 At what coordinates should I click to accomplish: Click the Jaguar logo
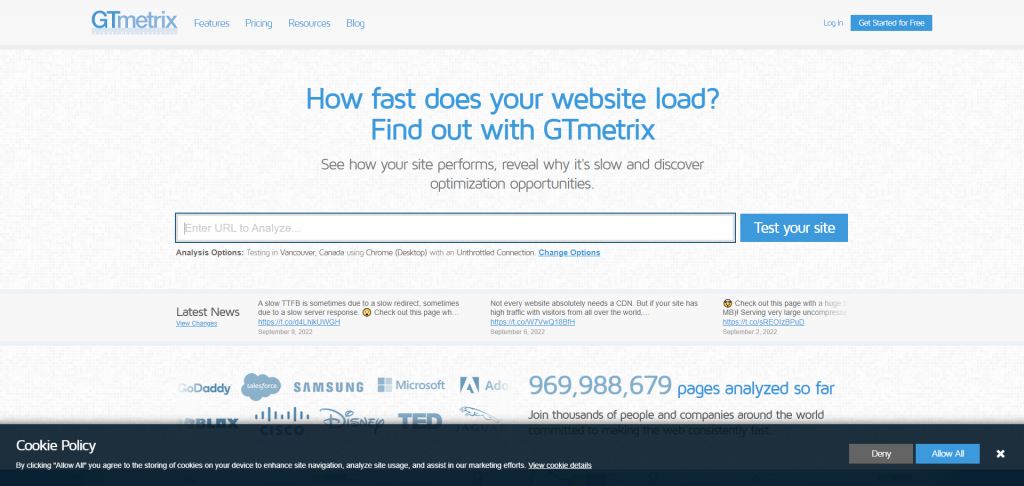479,418
